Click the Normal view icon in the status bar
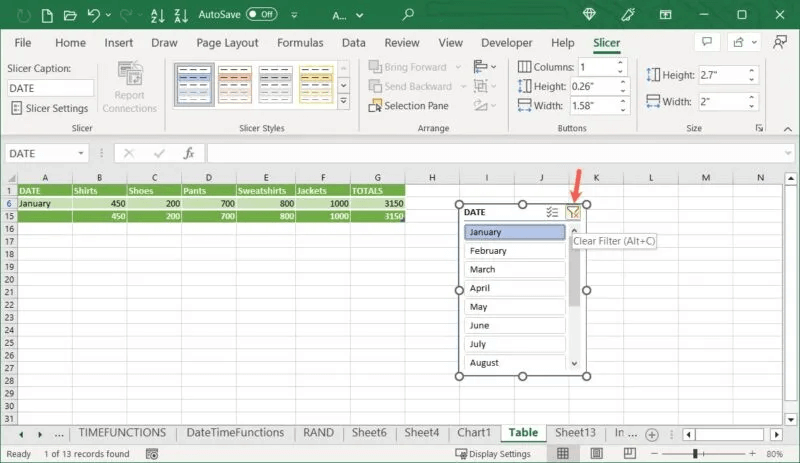The height and width of the screenshot is (463, 800). point(563,454)
